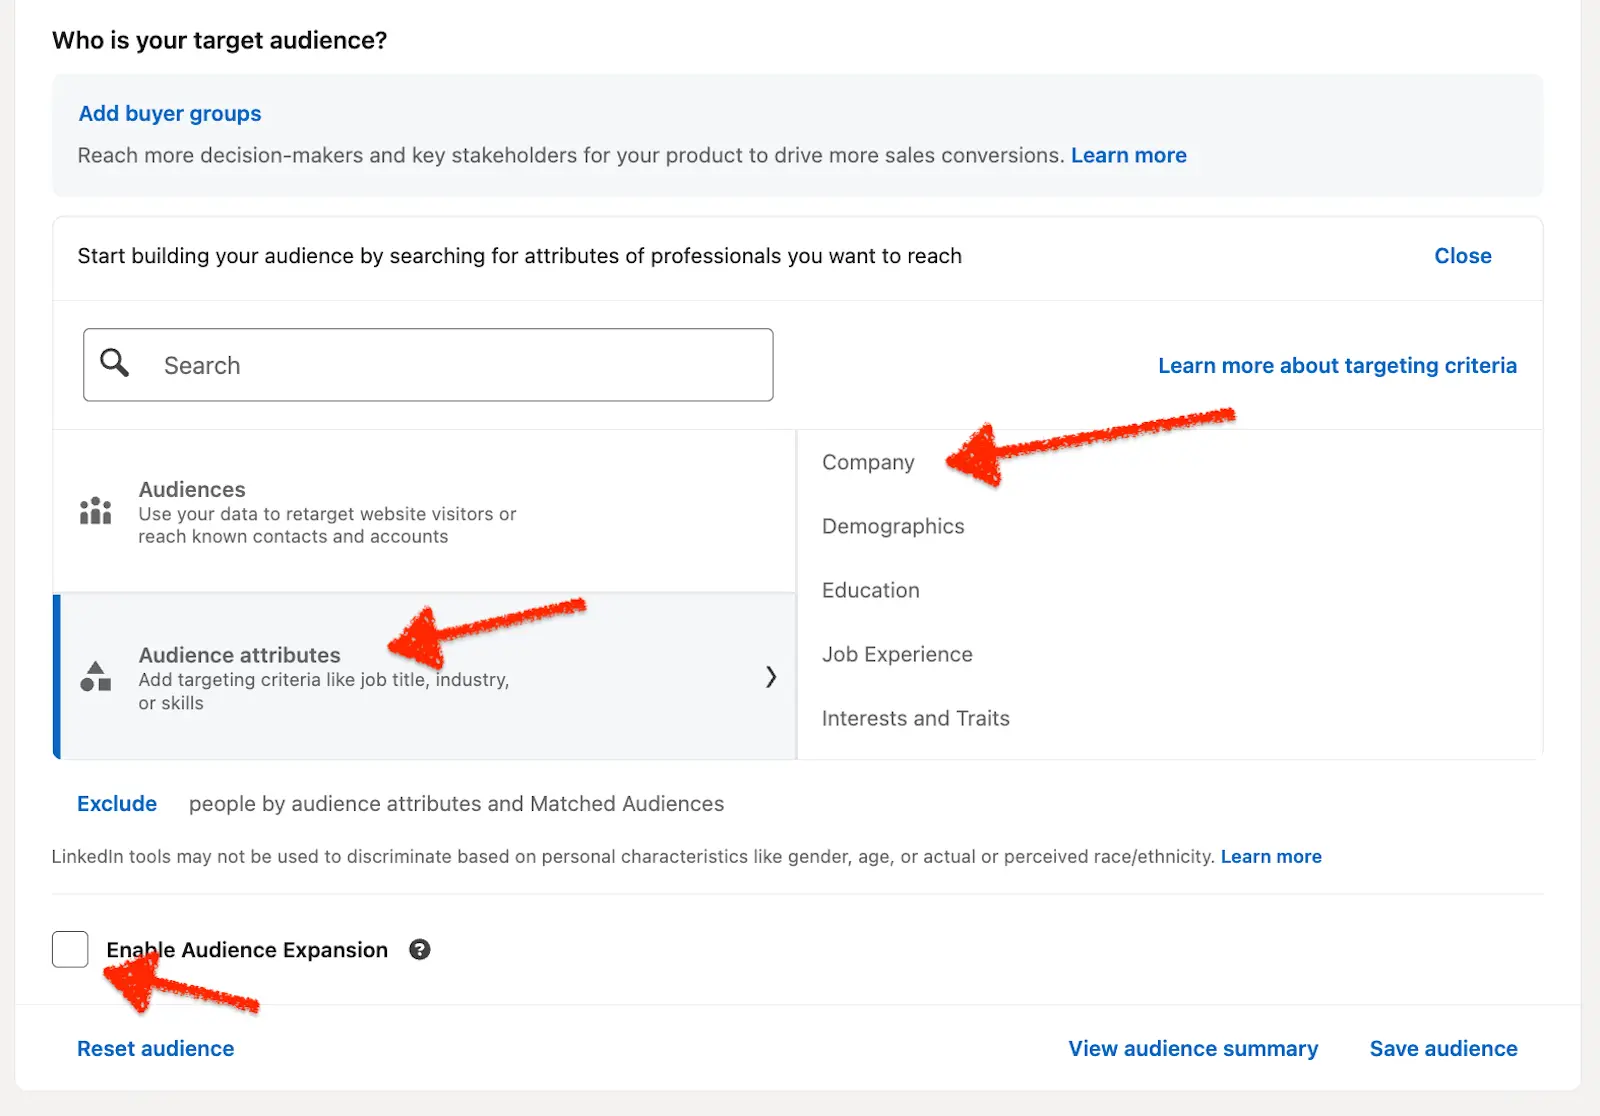The width and height of the screenshot is (1600, 1116).
Task: Expand Audience attributes with chevron arrow
Action: point(770,677)
